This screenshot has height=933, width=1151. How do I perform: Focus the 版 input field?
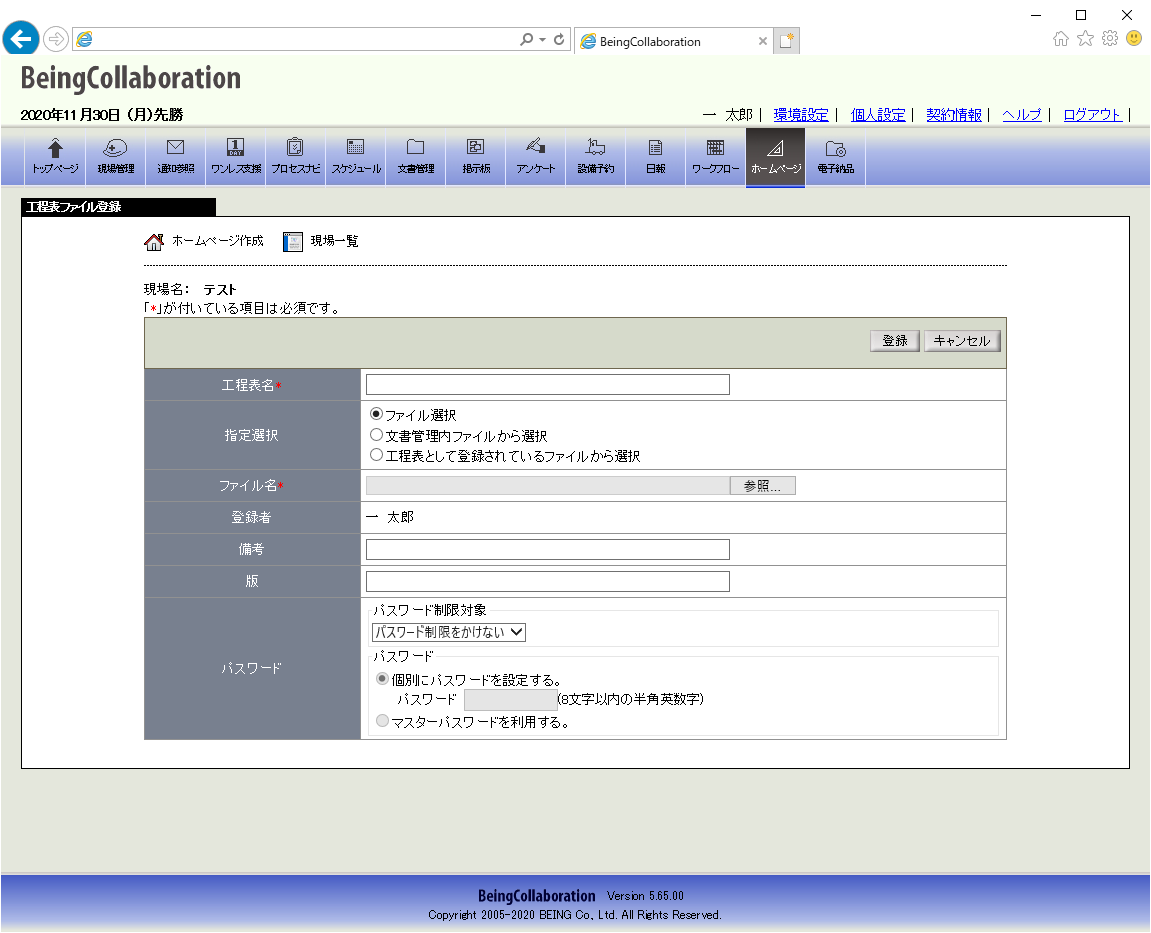click(x=548, y=581)
